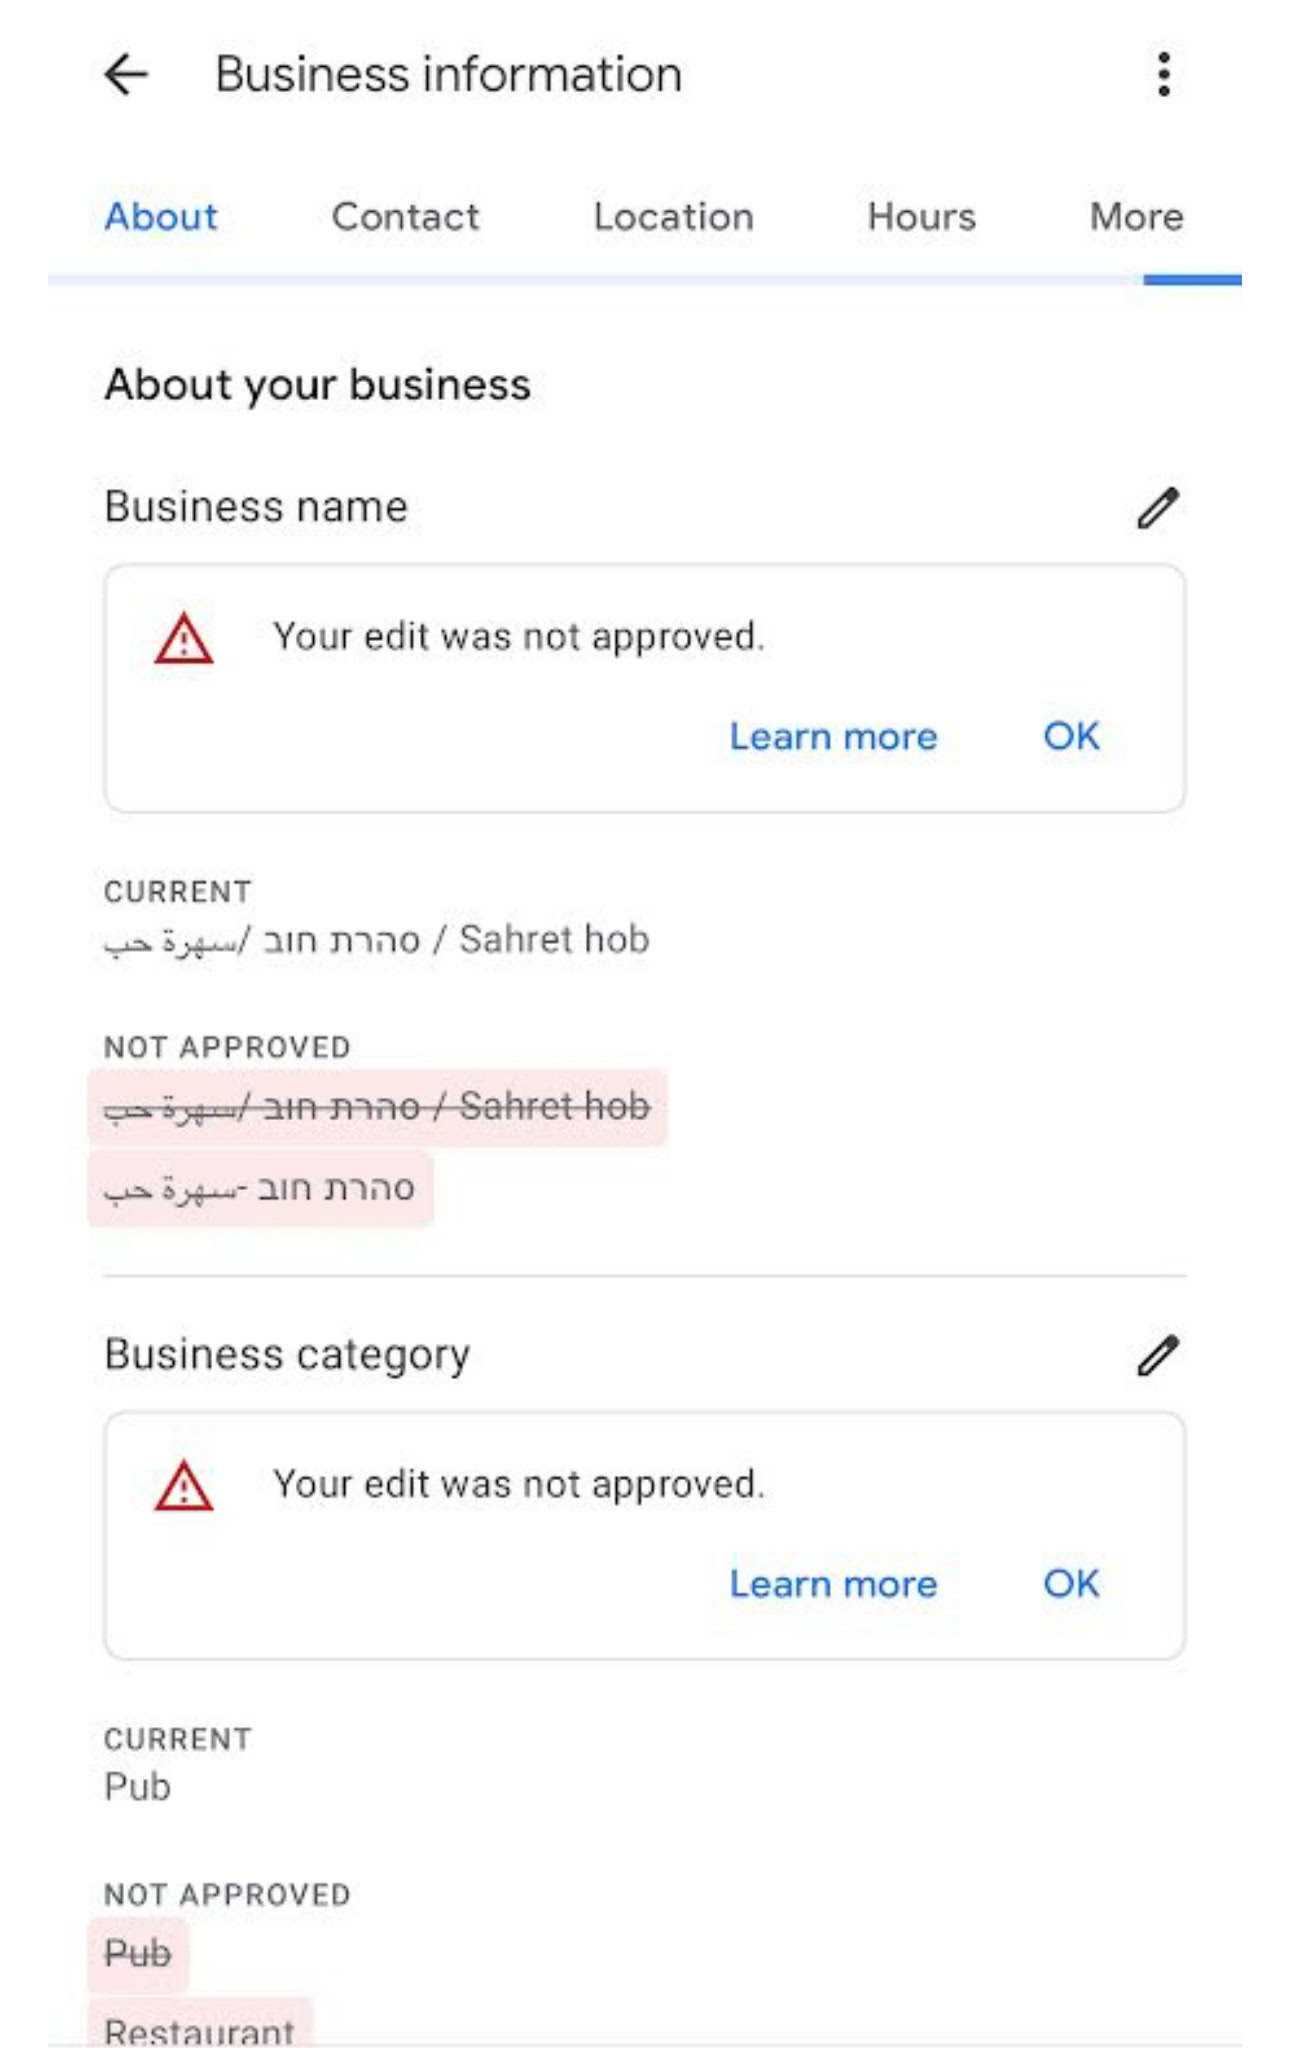Tap the proposed Hebrew-Arabic business name
Image resolution: width=1290 pixels, height=2048 pixels.
(260, 1189)
